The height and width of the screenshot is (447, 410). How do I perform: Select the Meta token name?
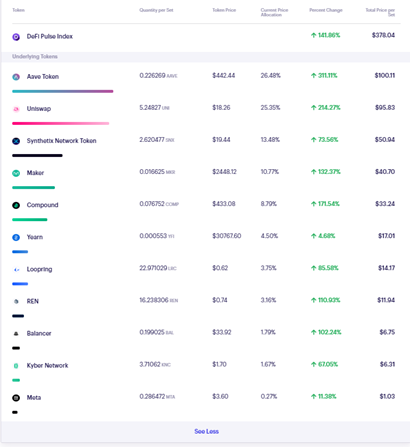34,397
